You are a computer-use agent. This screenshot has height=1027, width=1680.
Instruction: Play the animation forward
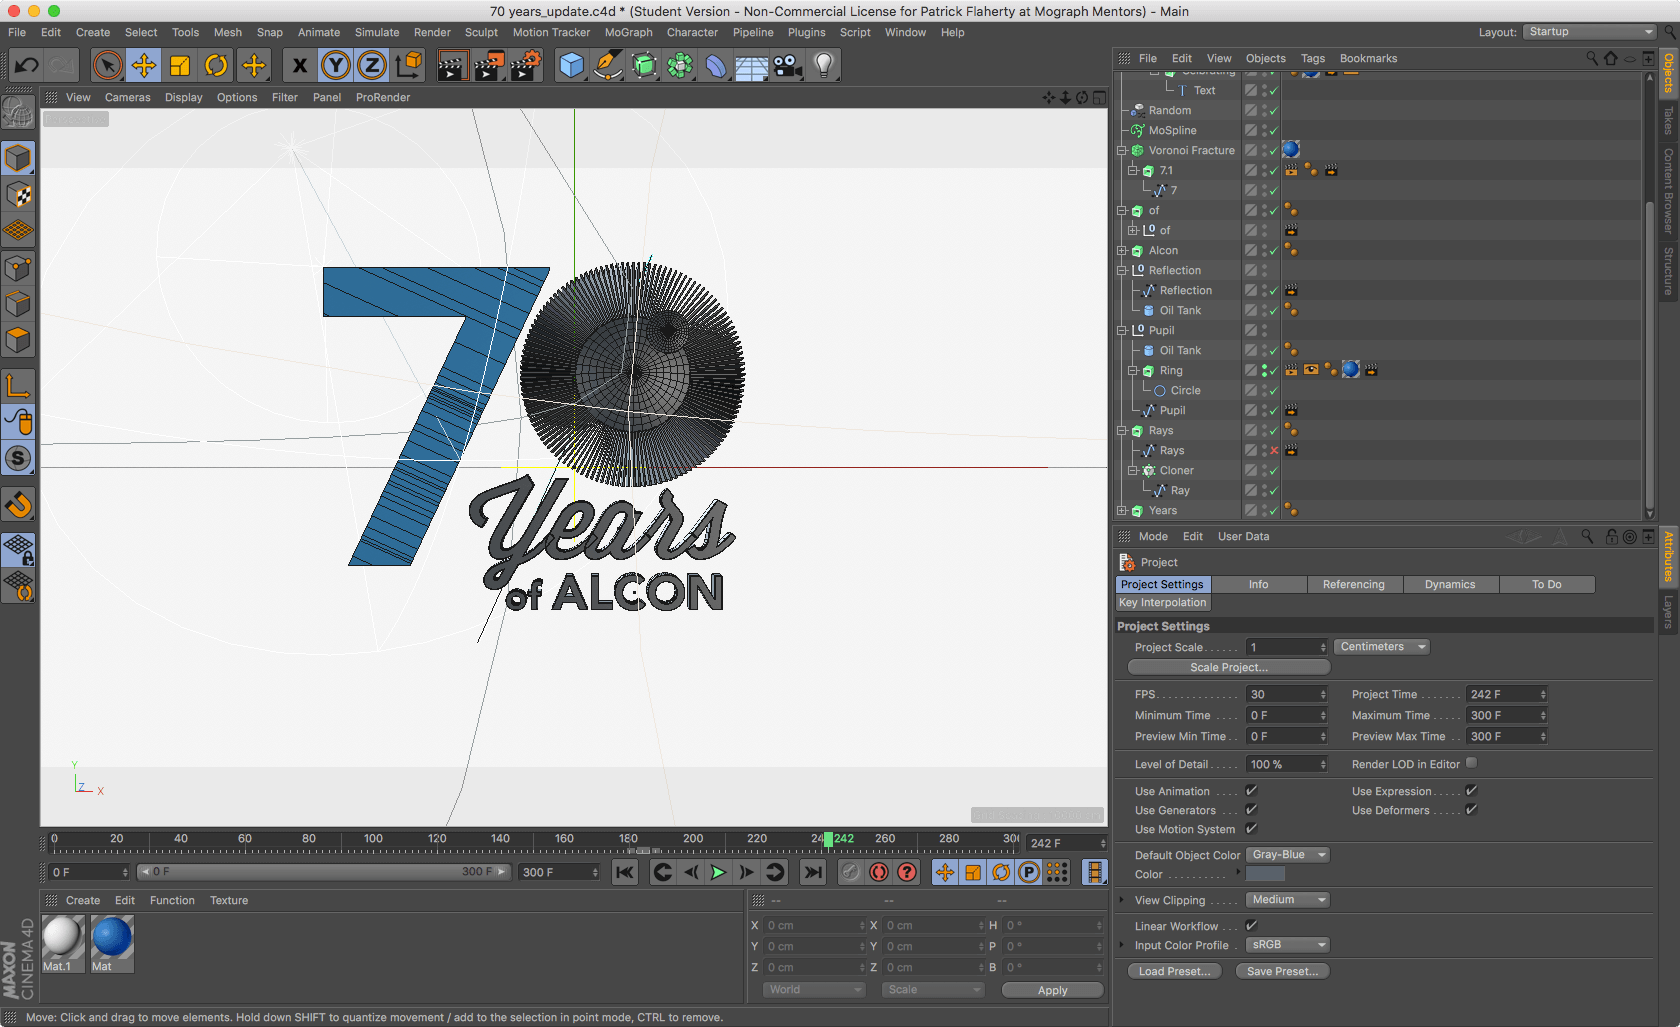tap(718, 872)
